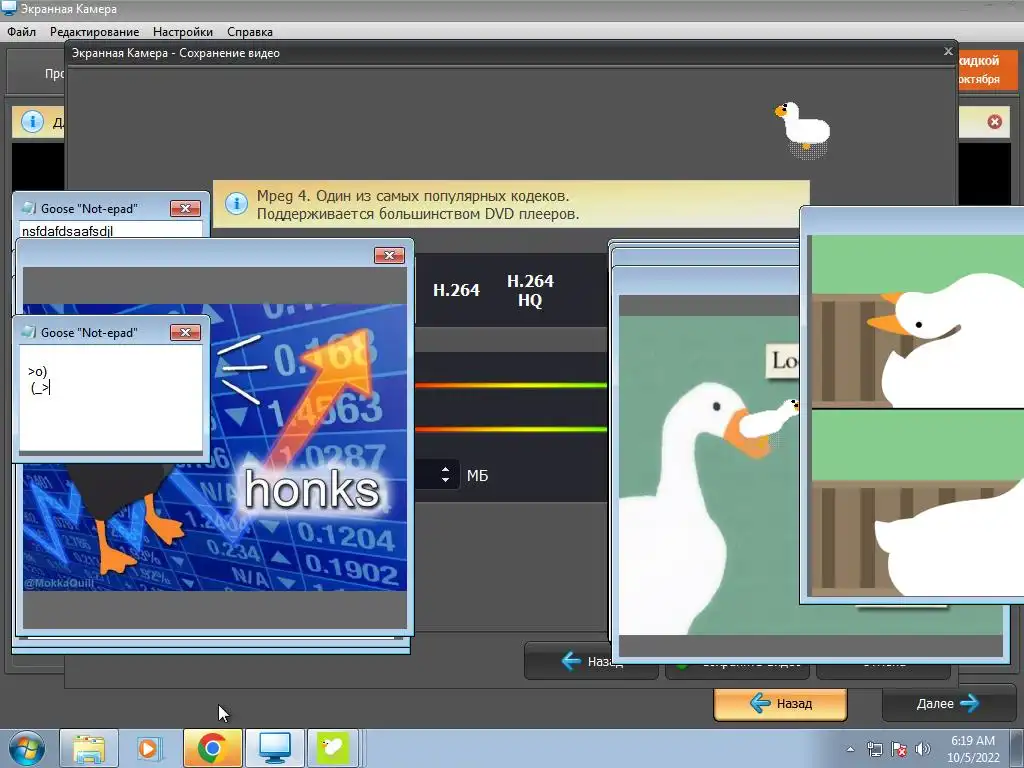Screen dimensions: 1024x768
Task: Show hidden tray icons arrow
Action: click(850, 749)
